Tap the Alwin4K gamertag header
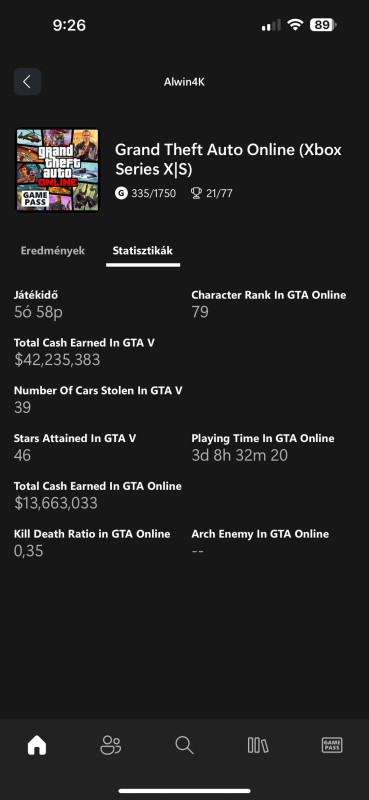The height and width of the screenshot is (800, 369). (x=184, y=82)
